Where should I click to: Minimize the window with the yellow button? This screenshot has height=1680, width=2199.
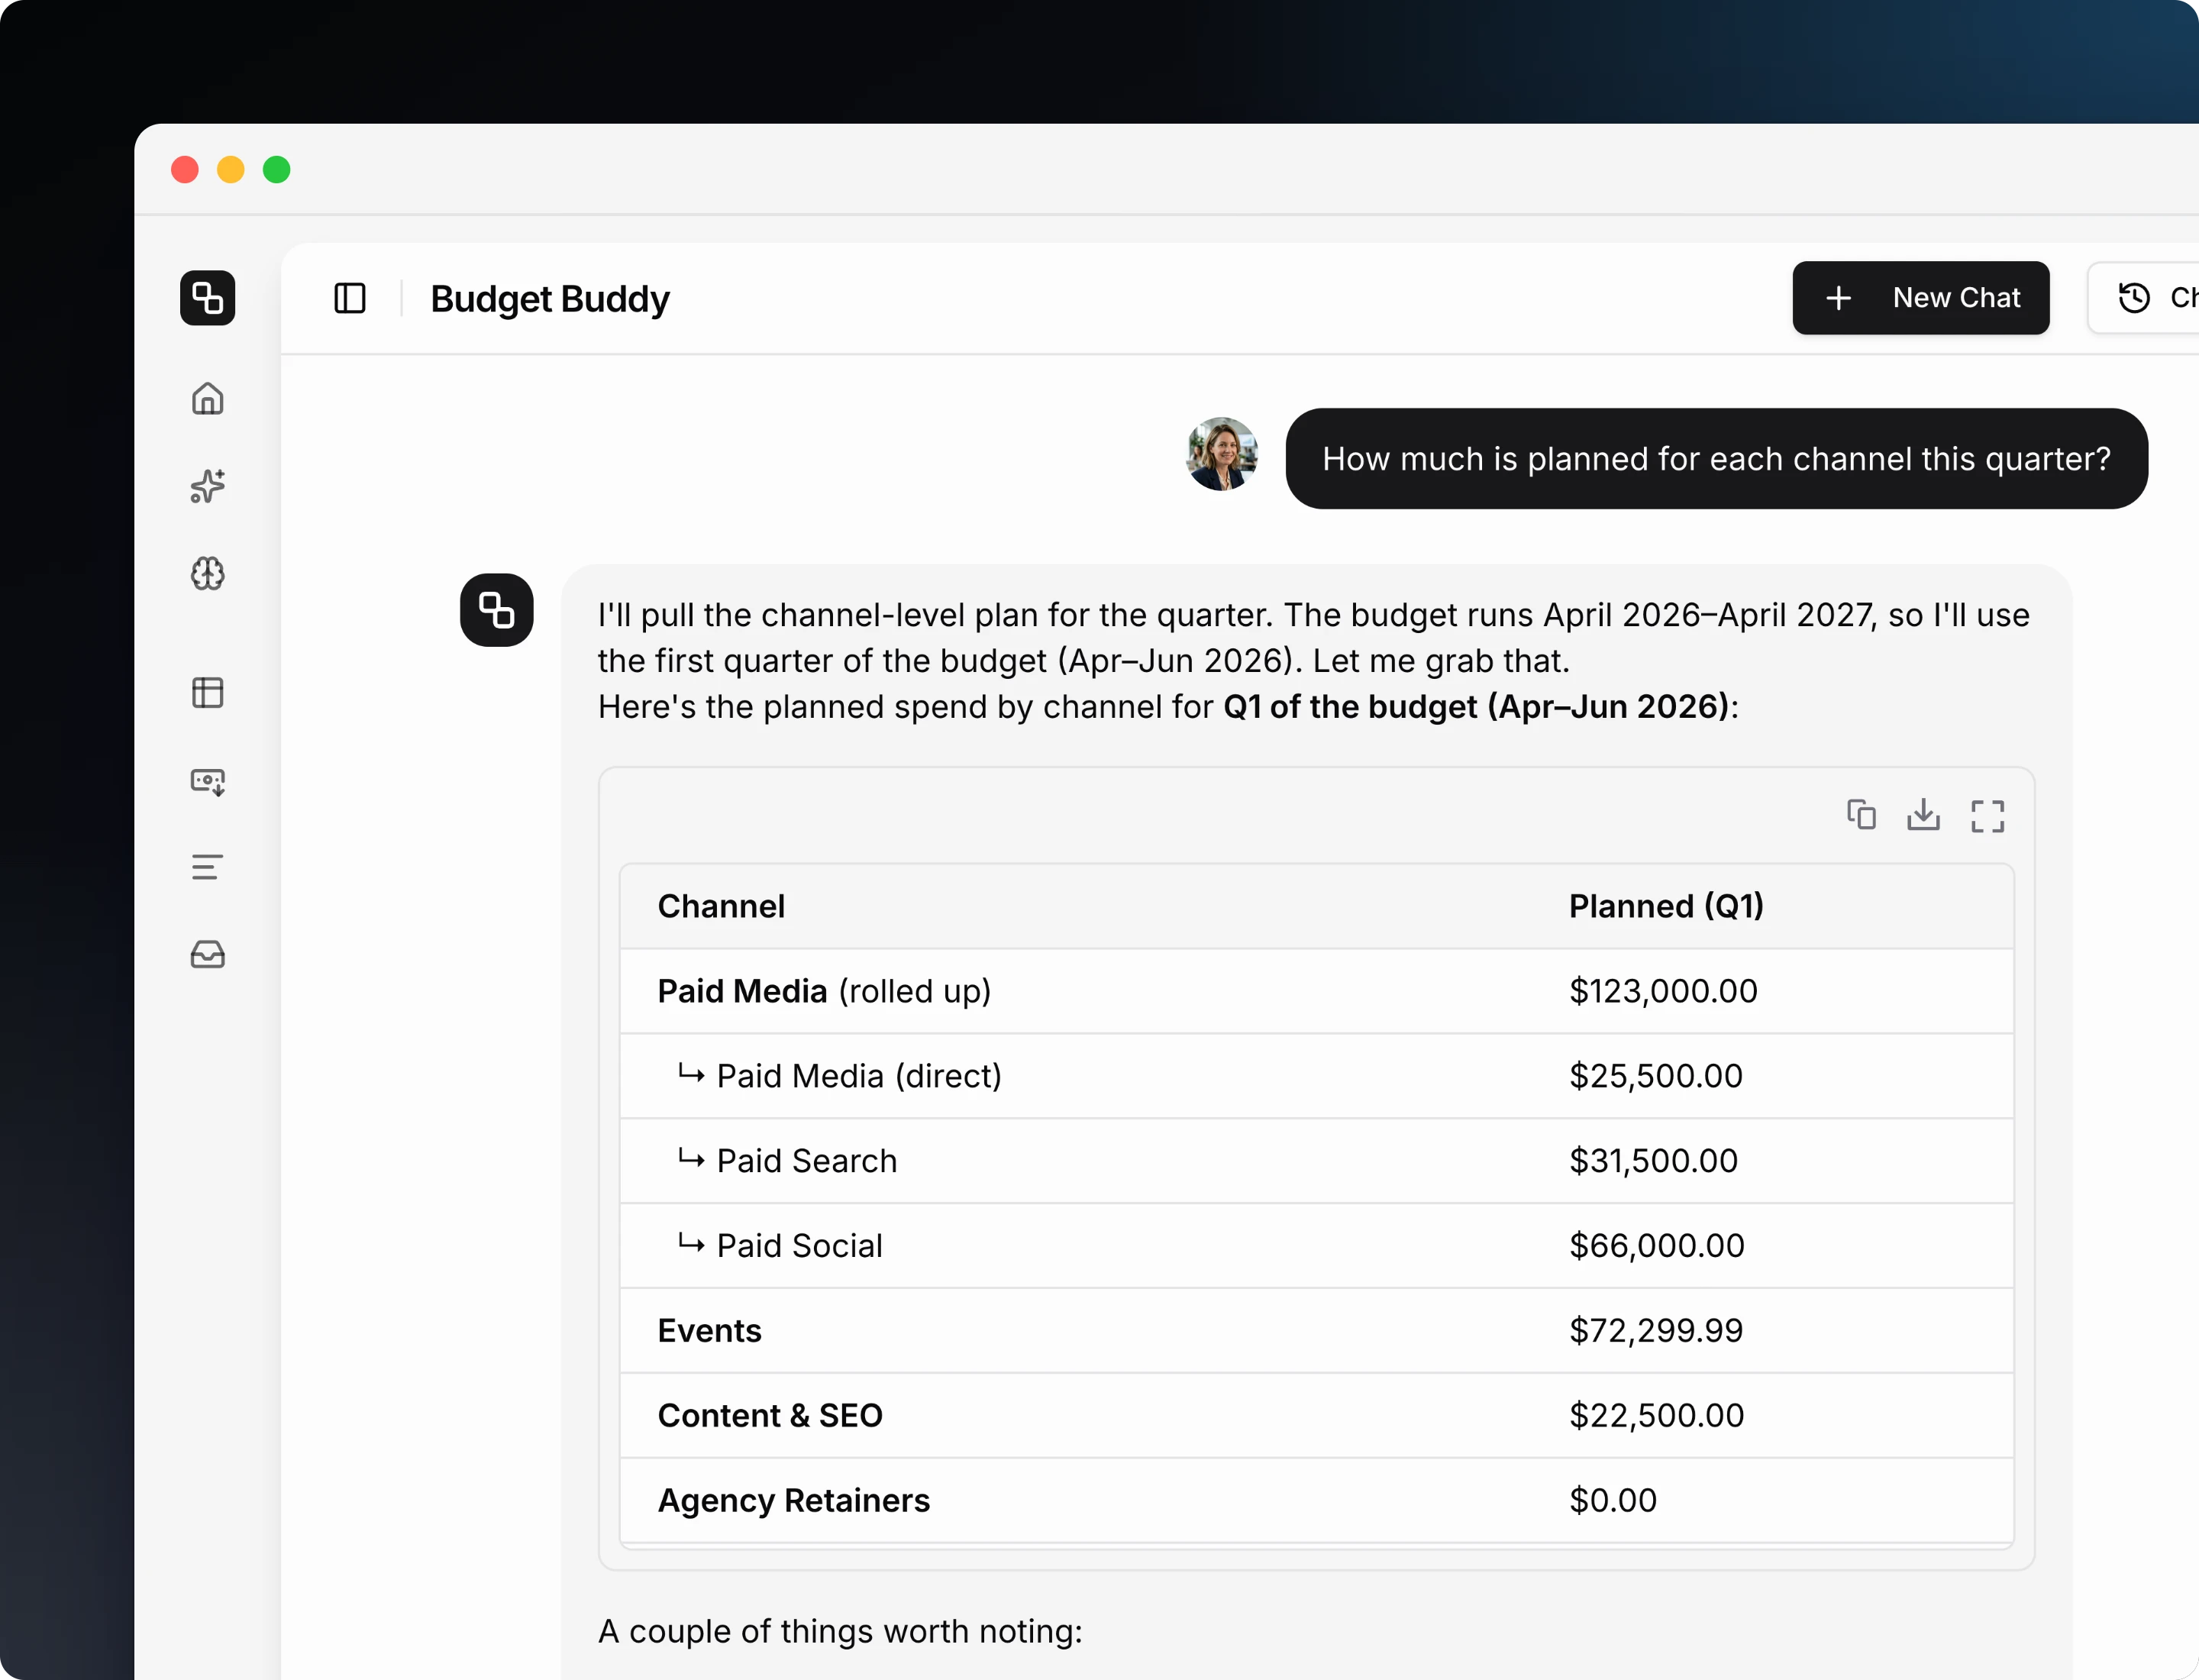(x=231, y=170)
